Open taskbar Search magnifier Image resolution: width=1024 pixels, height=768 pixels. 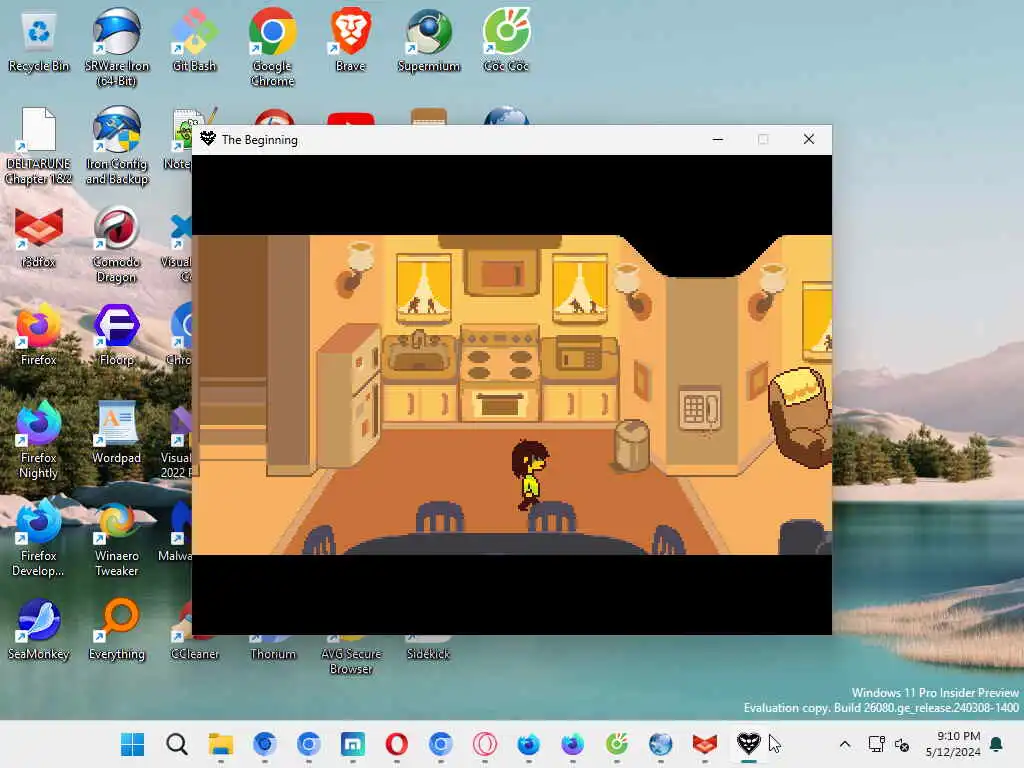point(176,744)
